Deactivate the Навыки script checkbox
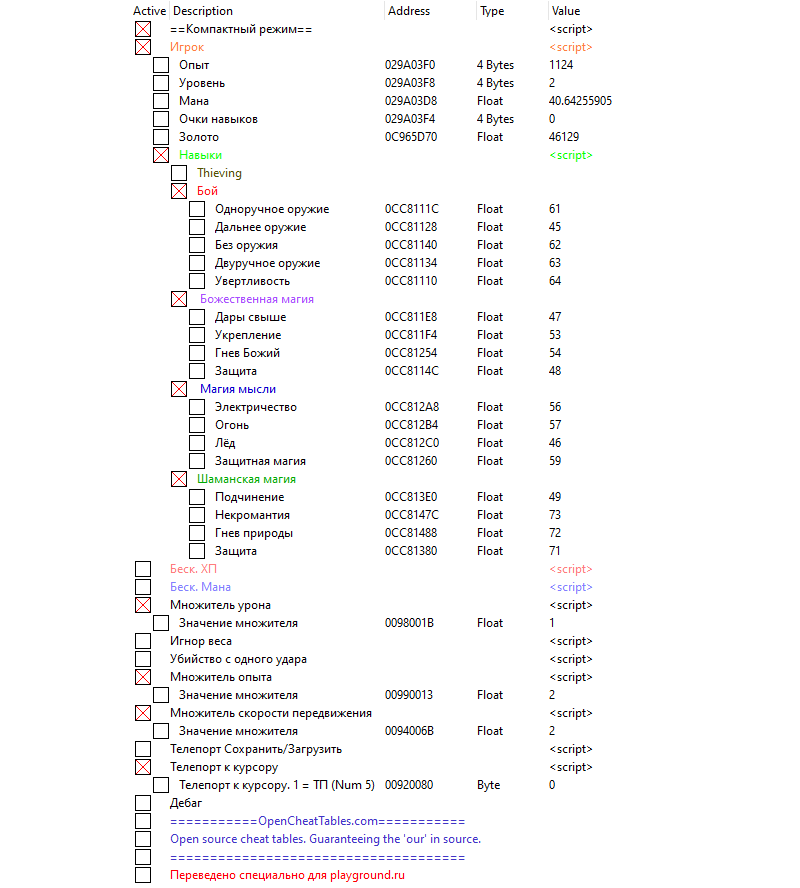The width and height of the screenshot is (800, 888). pyautogui.click(x=161, y=155)
